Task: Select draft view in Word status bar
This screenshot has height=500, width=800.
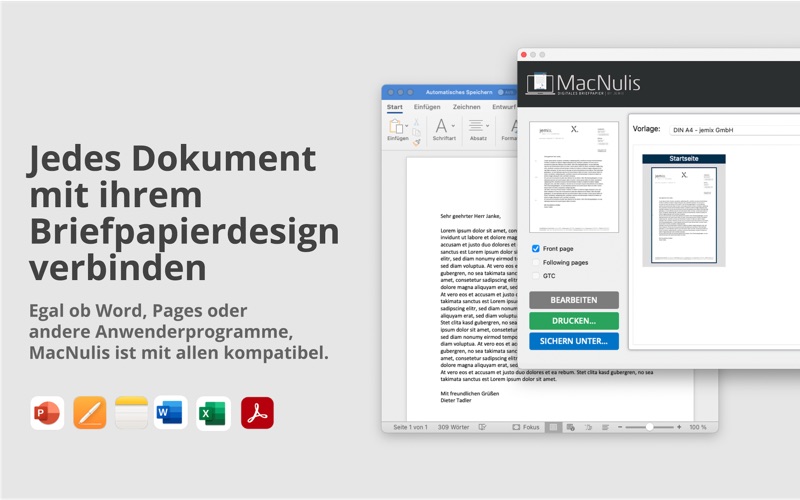Action: pyautogui.click(x=606, y=427)
